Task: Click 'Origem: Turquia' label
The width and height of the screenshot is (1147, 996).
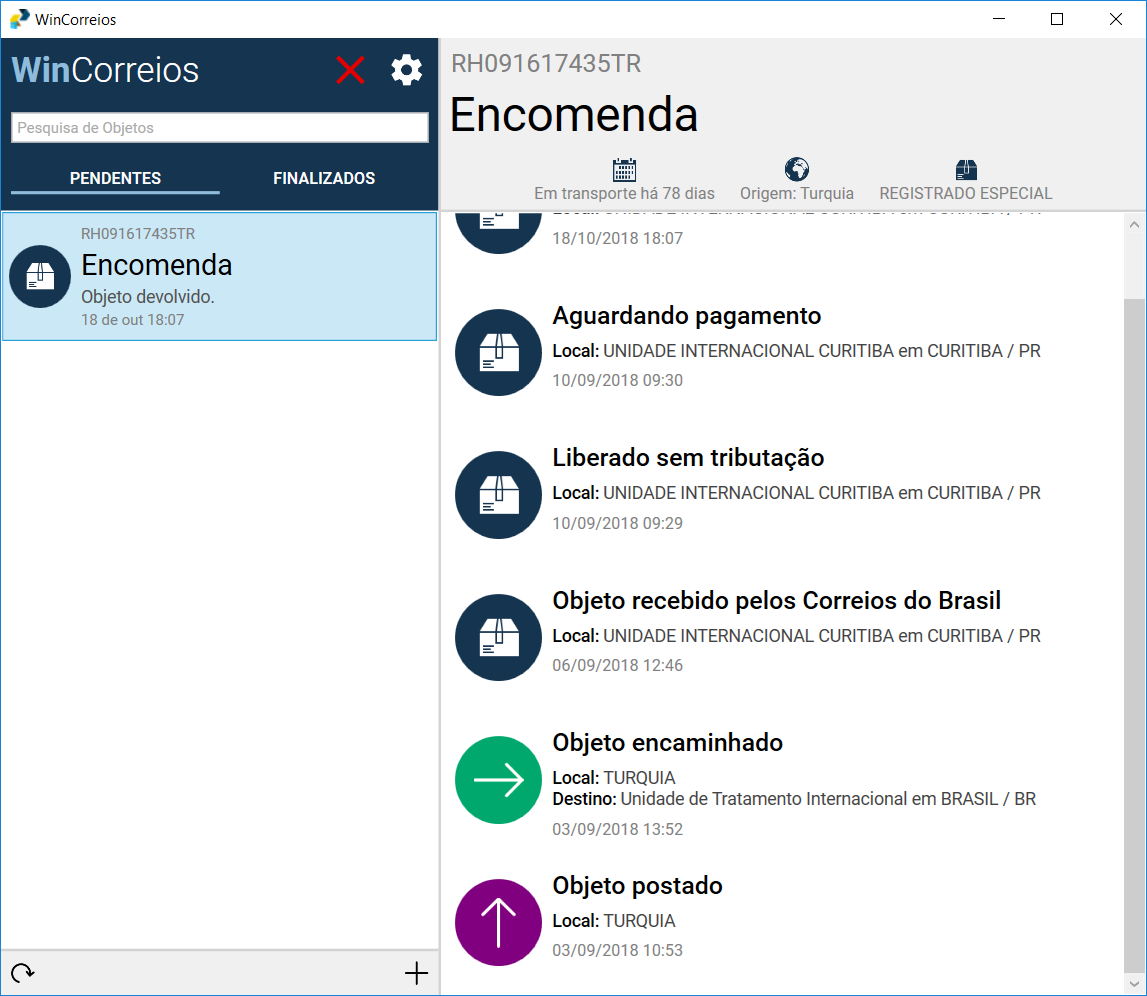Action: [797, 193]
